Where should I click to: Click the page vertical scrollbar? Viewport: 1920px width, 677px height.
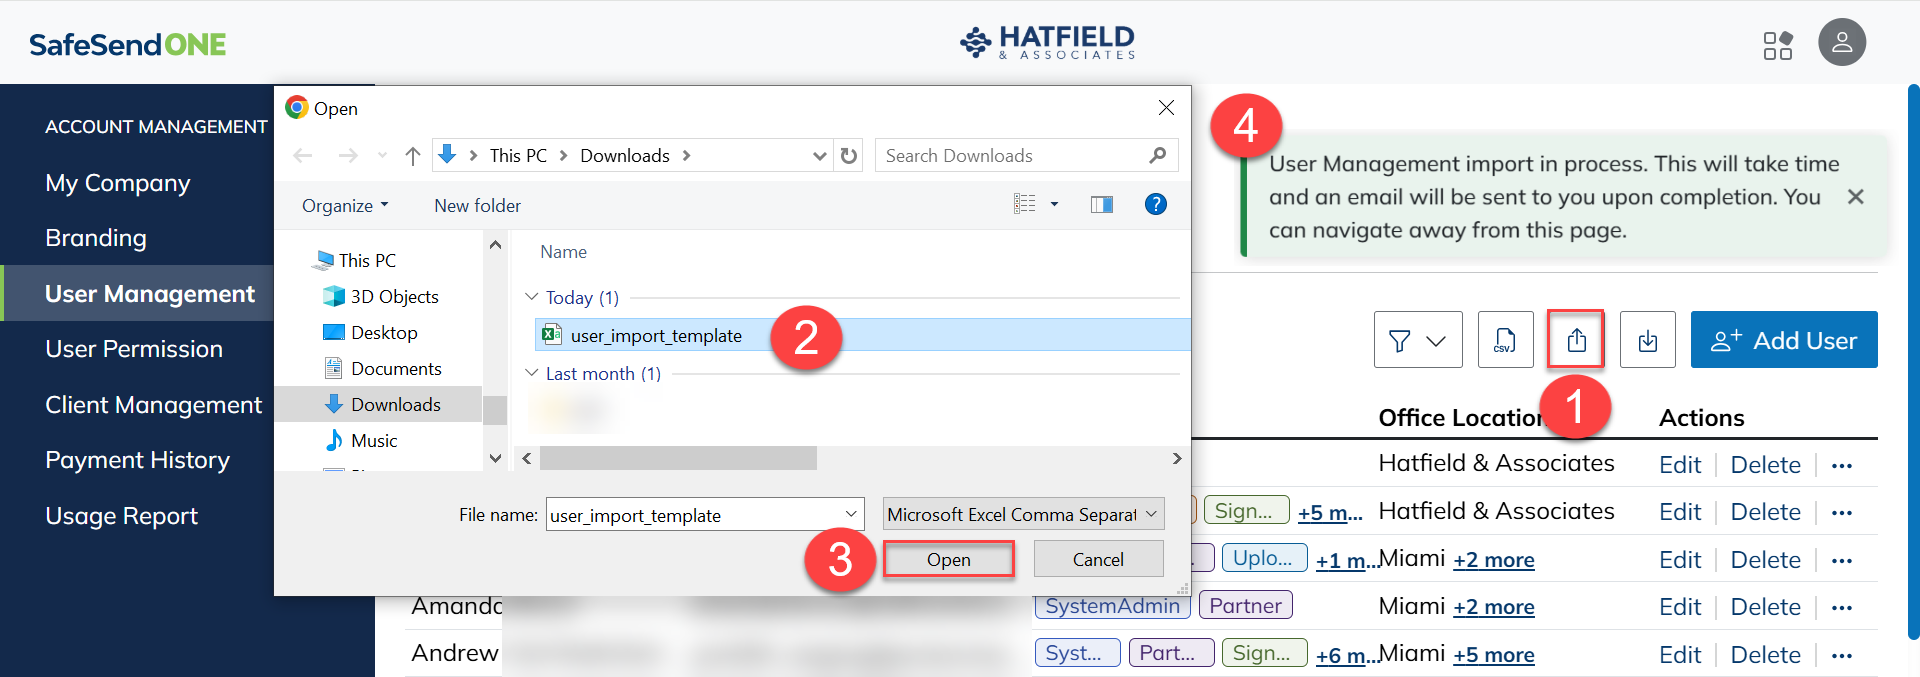pyautogui.click(x=1913, y=360)
